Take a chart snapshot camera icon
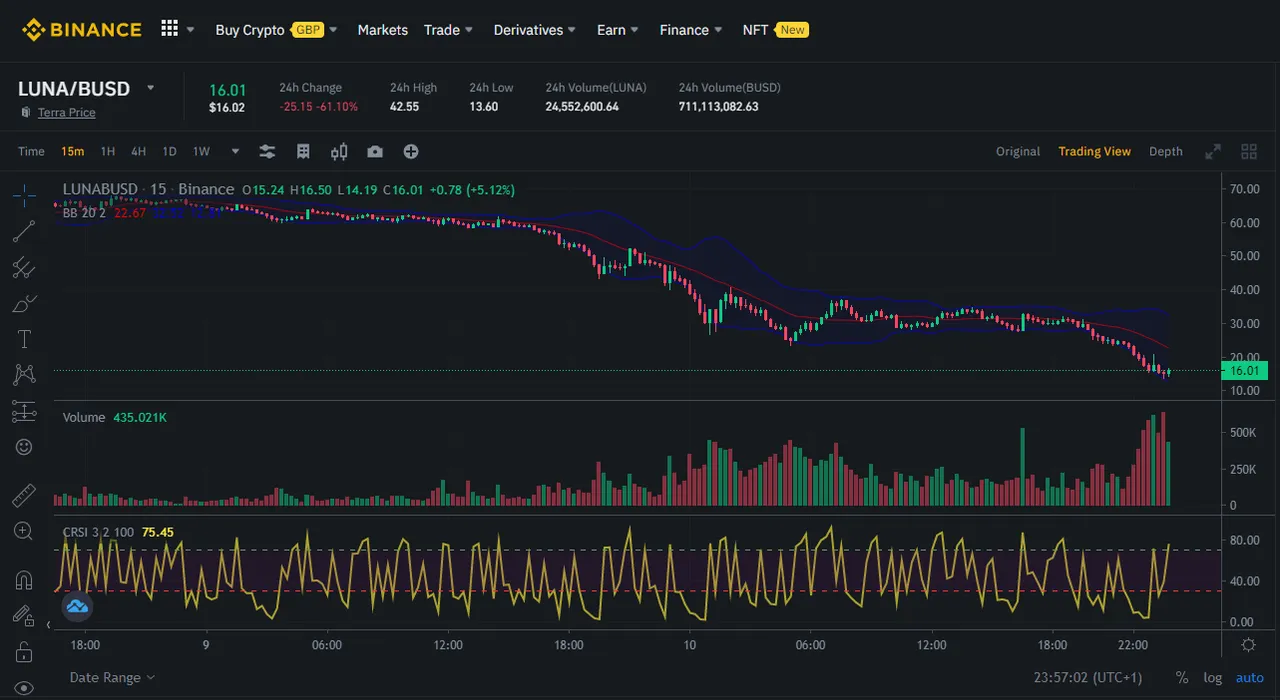 click(x=375, y=152)
